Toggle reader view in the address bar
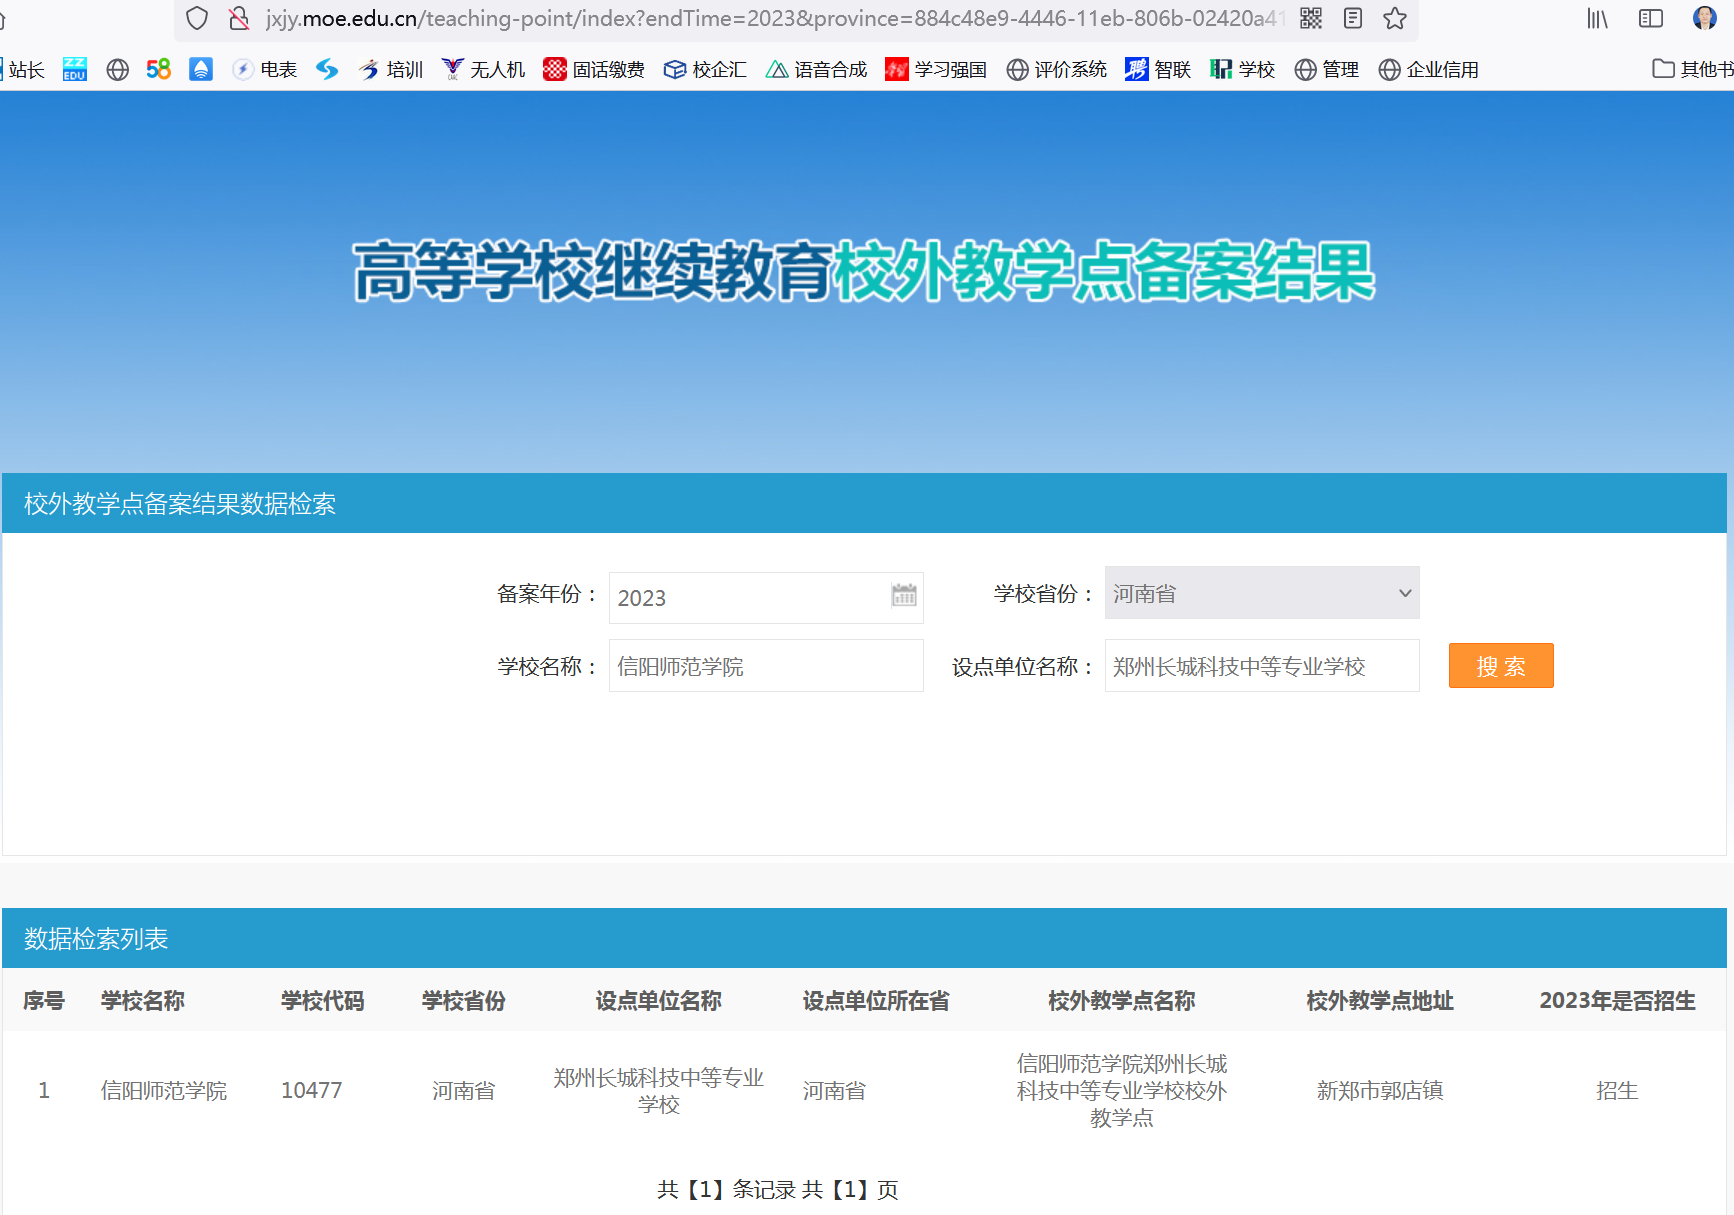This screenshot has height=1215, width=1734. [x=1352, y=19]
